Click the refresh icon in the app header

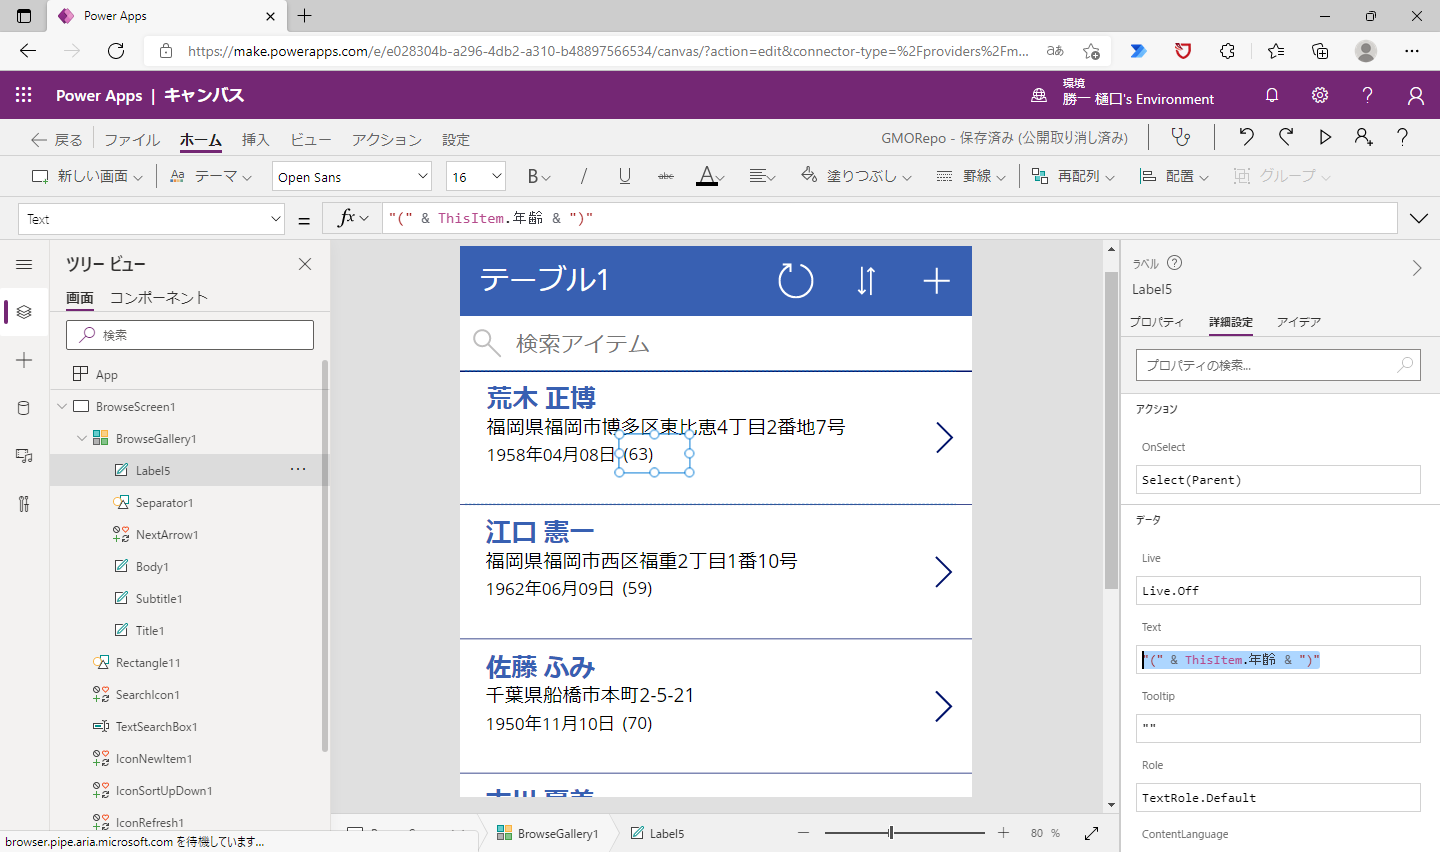(x=796, y=281)
